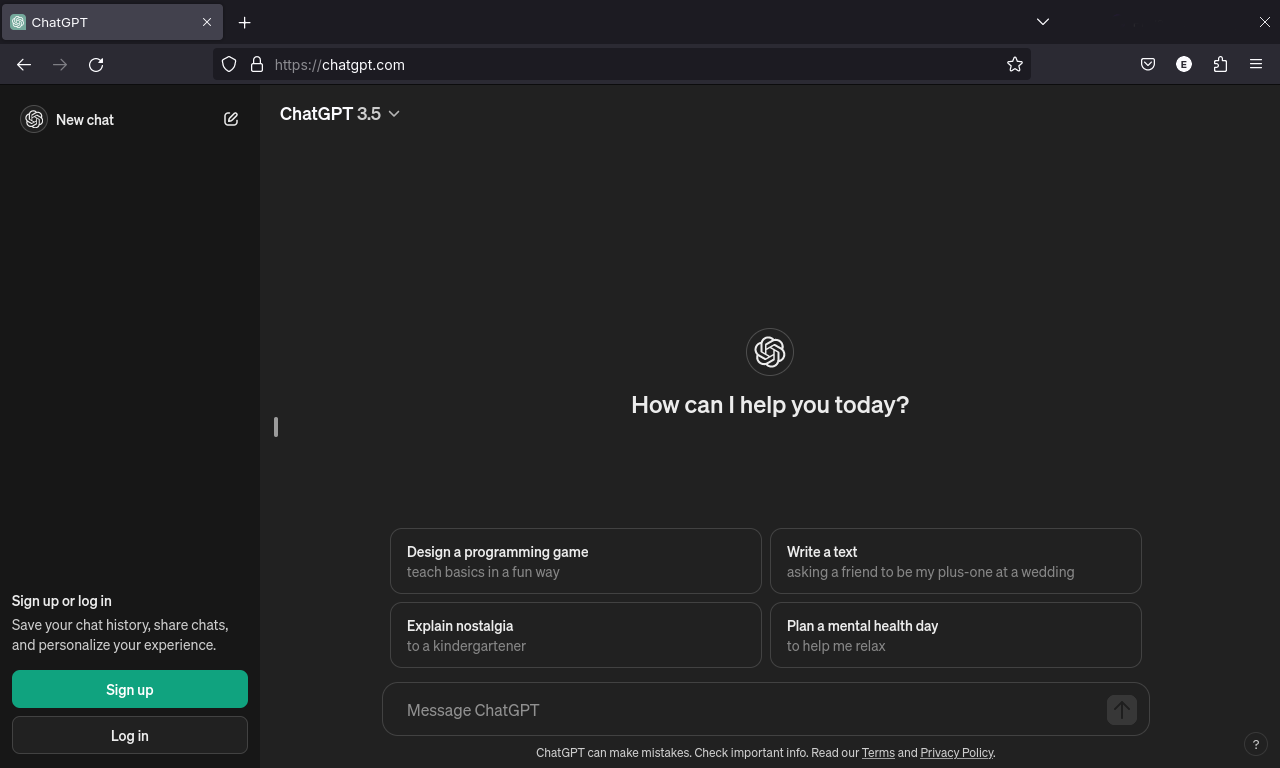This screenshot has width=1280, height=768.
Task: Click the page reload icon
Action: click(96, 64)
